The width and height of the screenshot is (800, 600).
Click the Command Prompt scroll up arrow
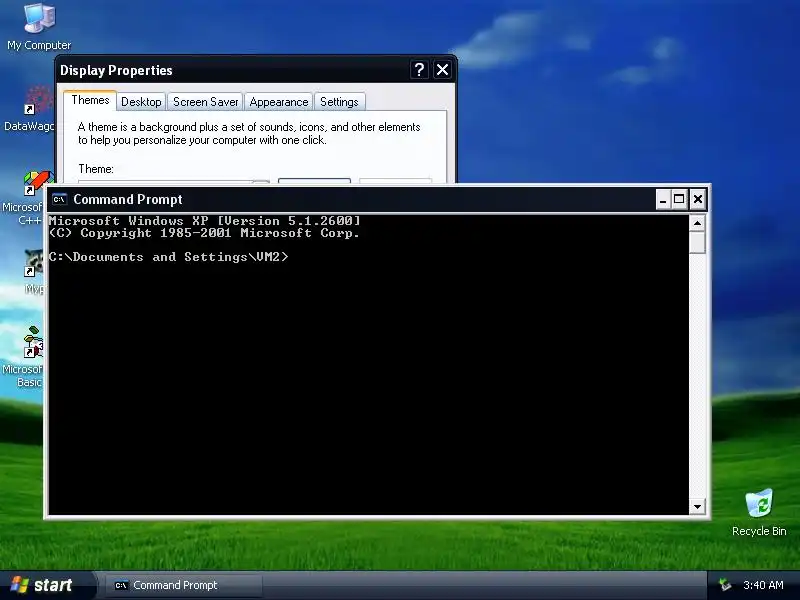click(697, 223)
